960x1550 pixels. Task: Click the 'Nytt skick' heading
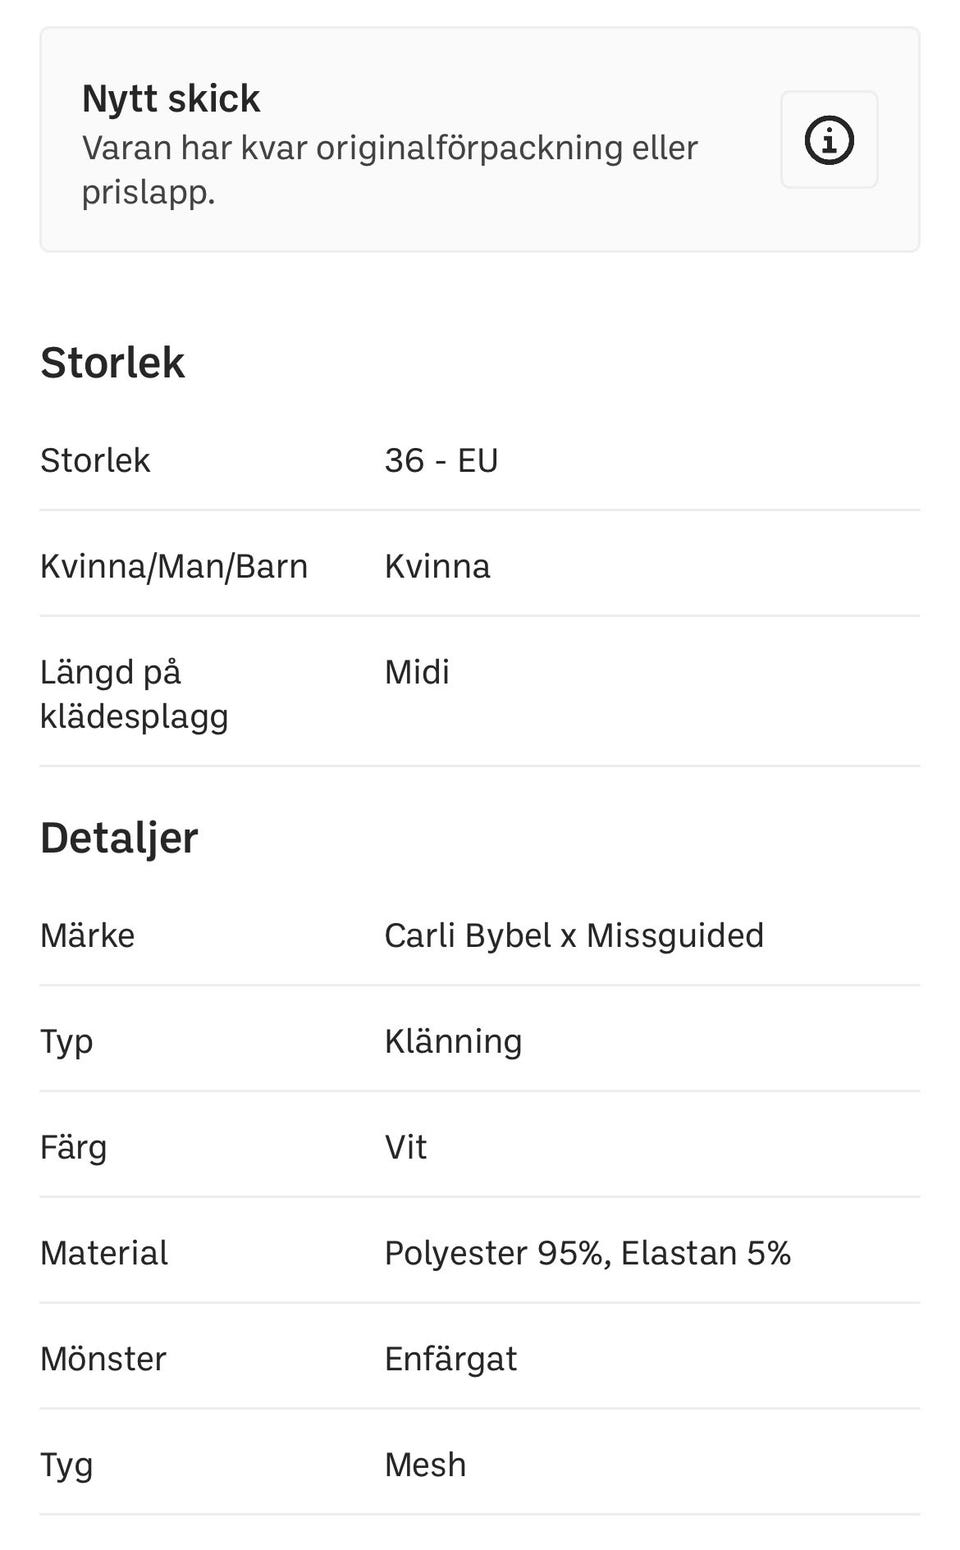tap(171, 99)
